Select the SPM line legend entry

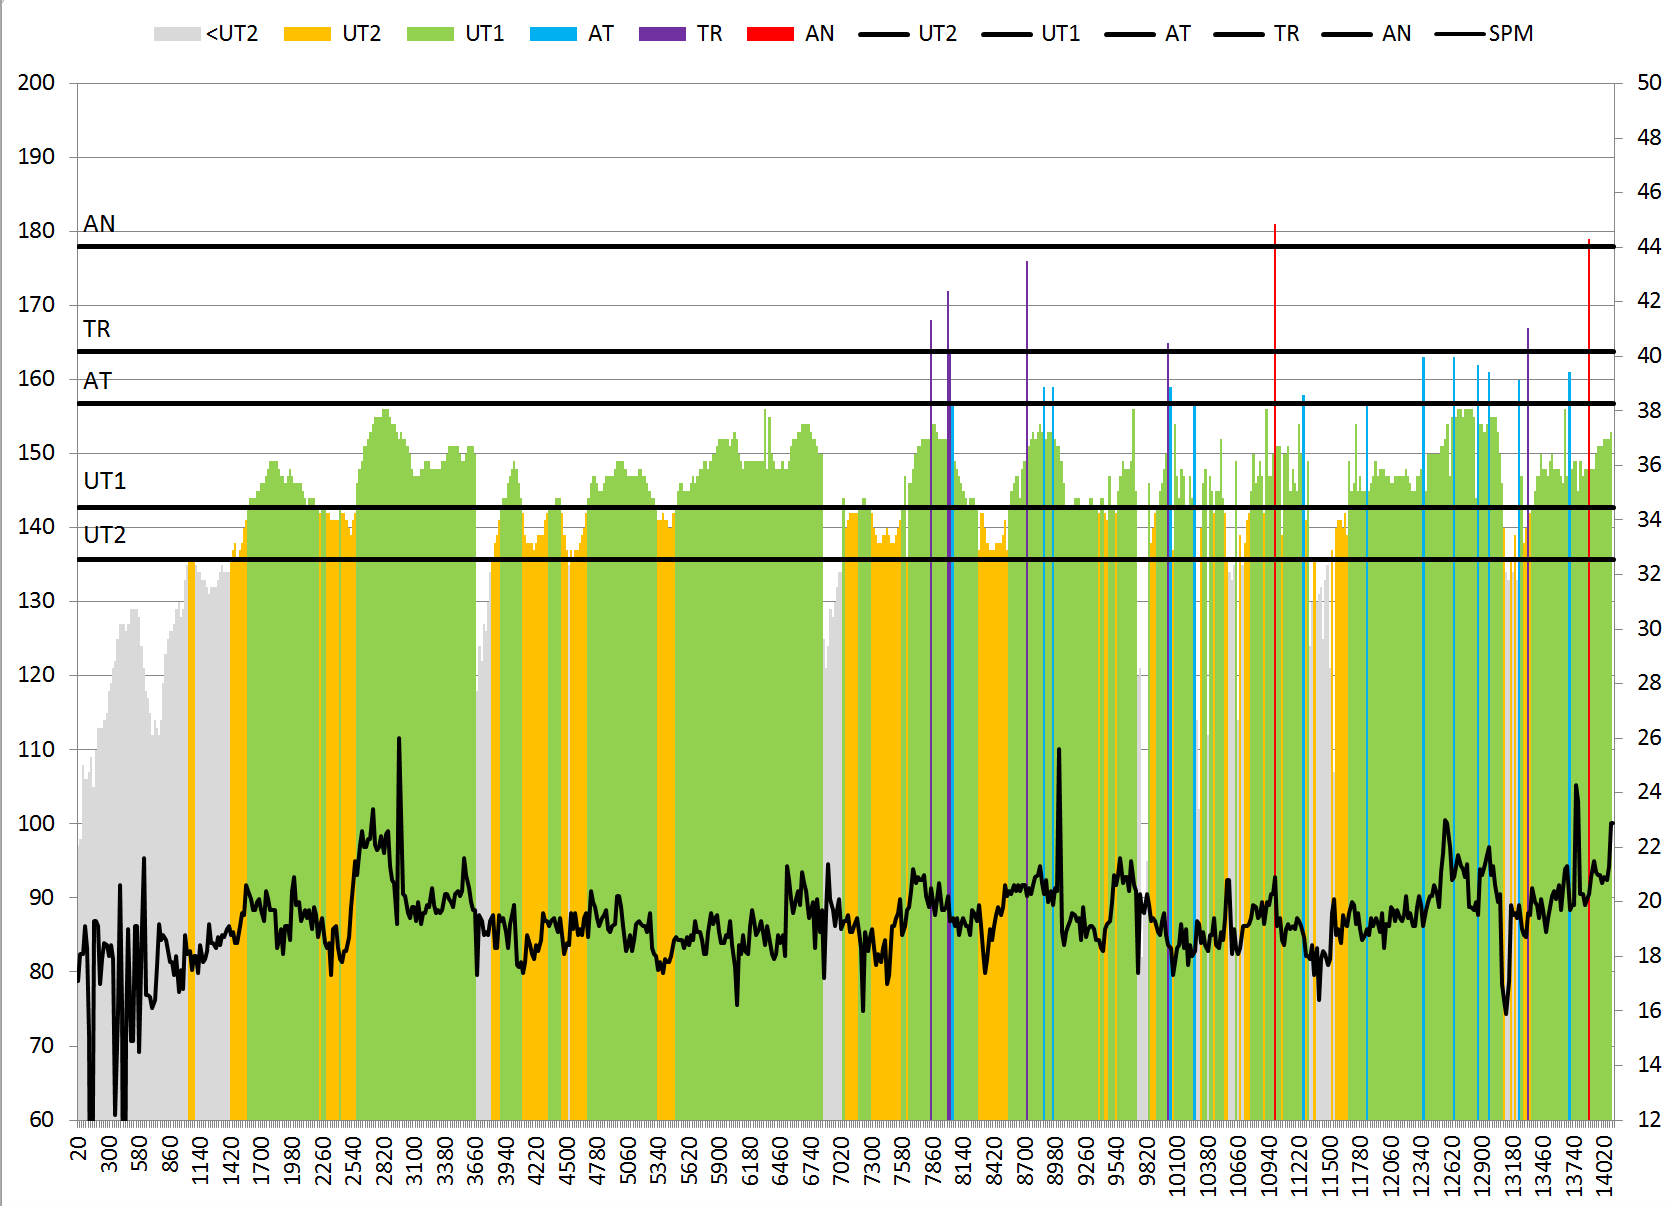tap(1484, 34)
